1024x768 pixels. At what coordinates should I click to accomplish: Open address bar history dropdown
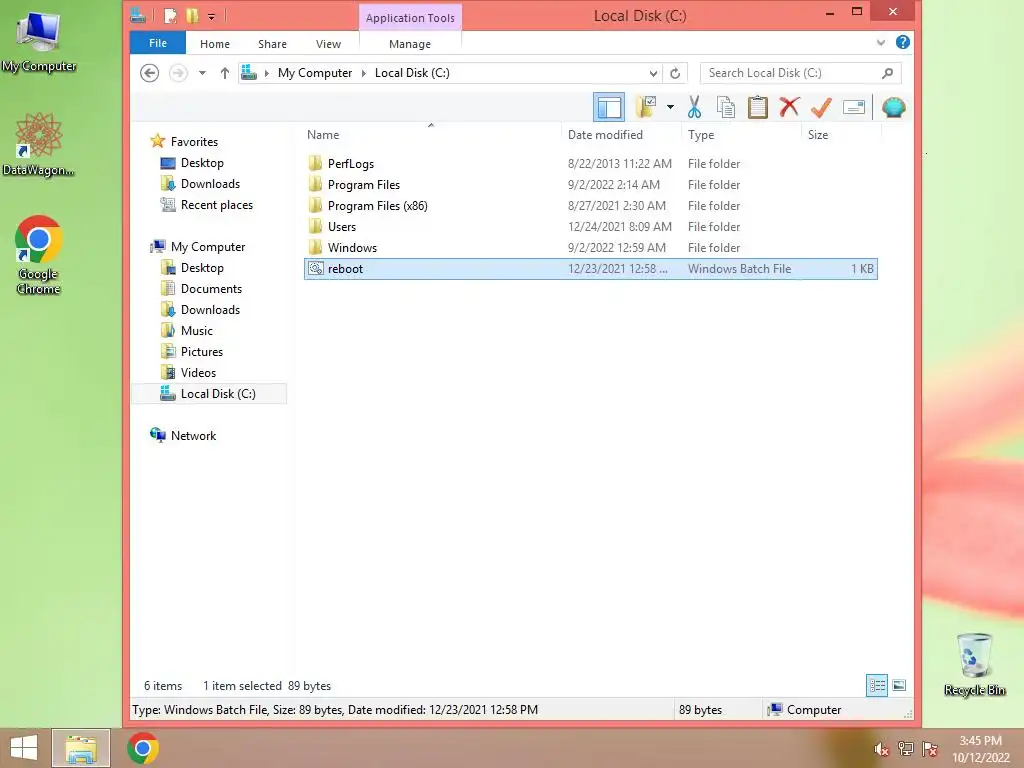[x=652, y=72]
